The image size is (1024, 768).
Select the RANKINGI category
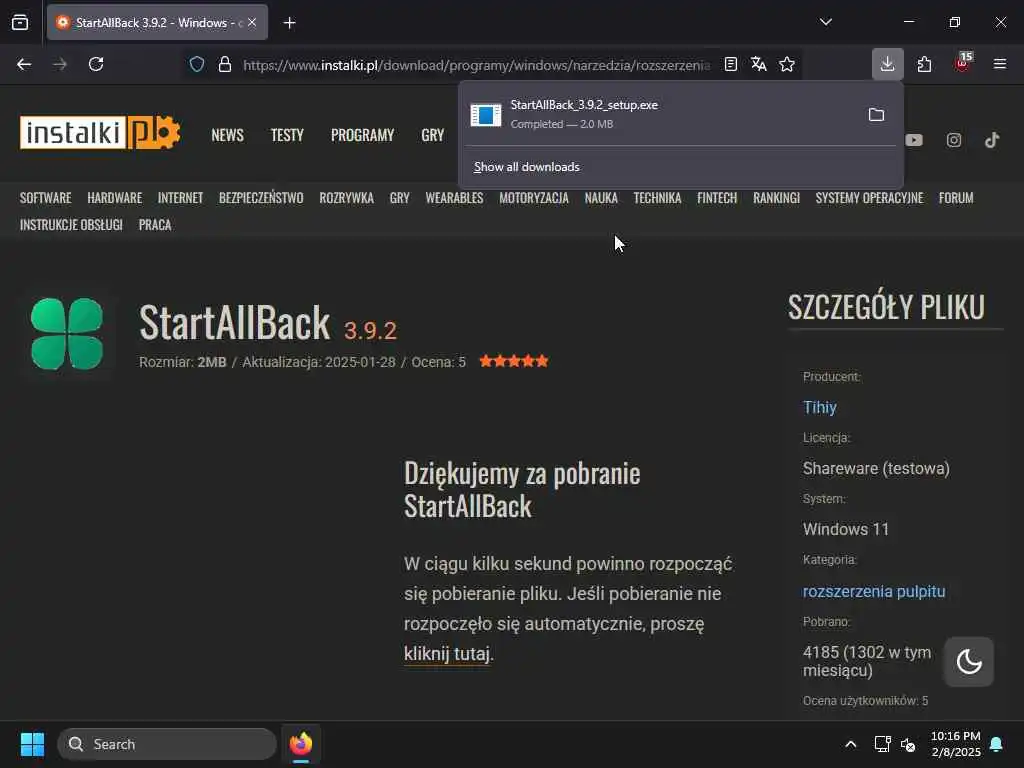(776, 198)
